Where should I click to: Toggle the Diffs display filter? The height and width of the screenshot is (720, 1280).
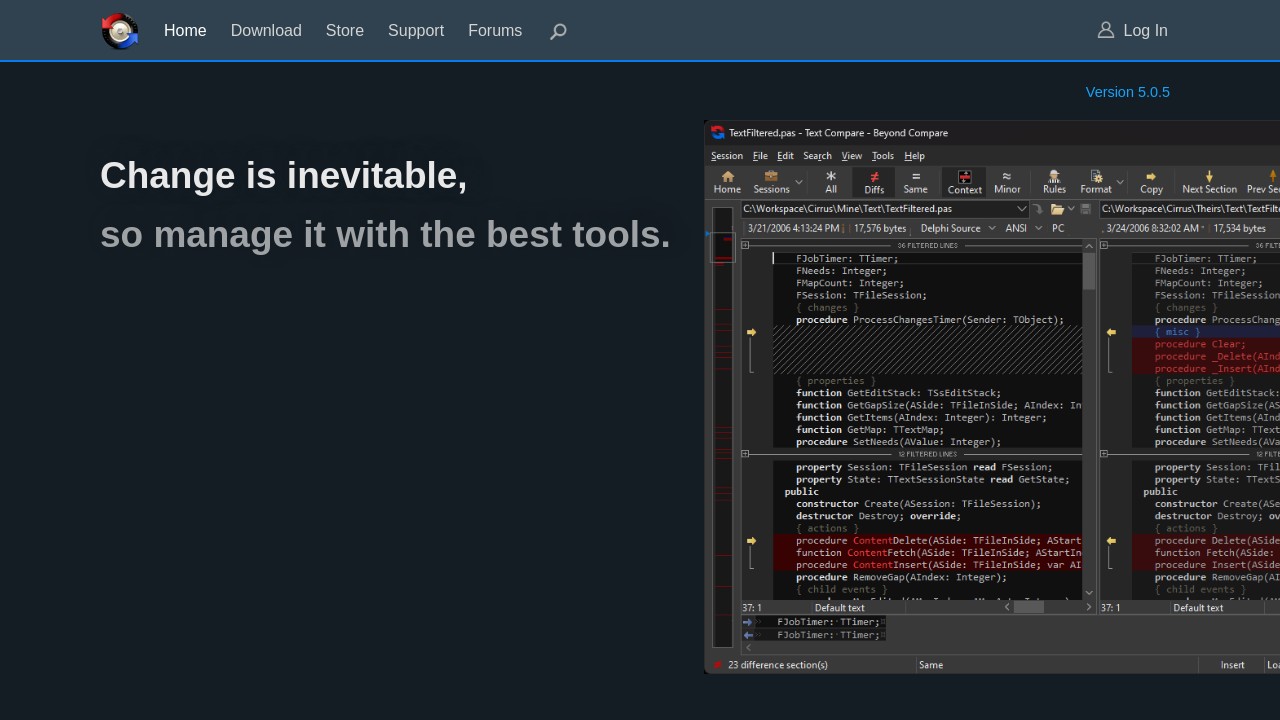[x=874, y=181]
